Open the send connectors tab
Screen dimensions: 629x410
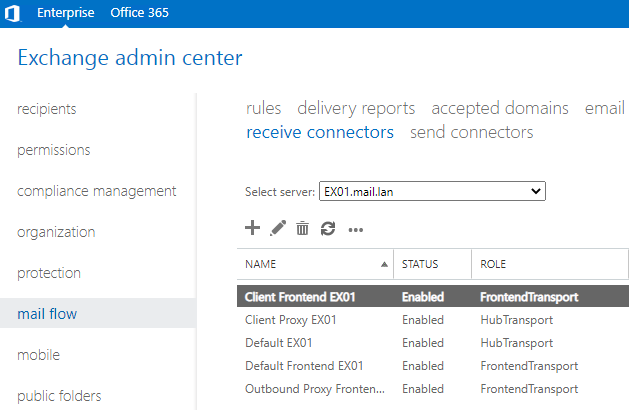click(471, 132)
